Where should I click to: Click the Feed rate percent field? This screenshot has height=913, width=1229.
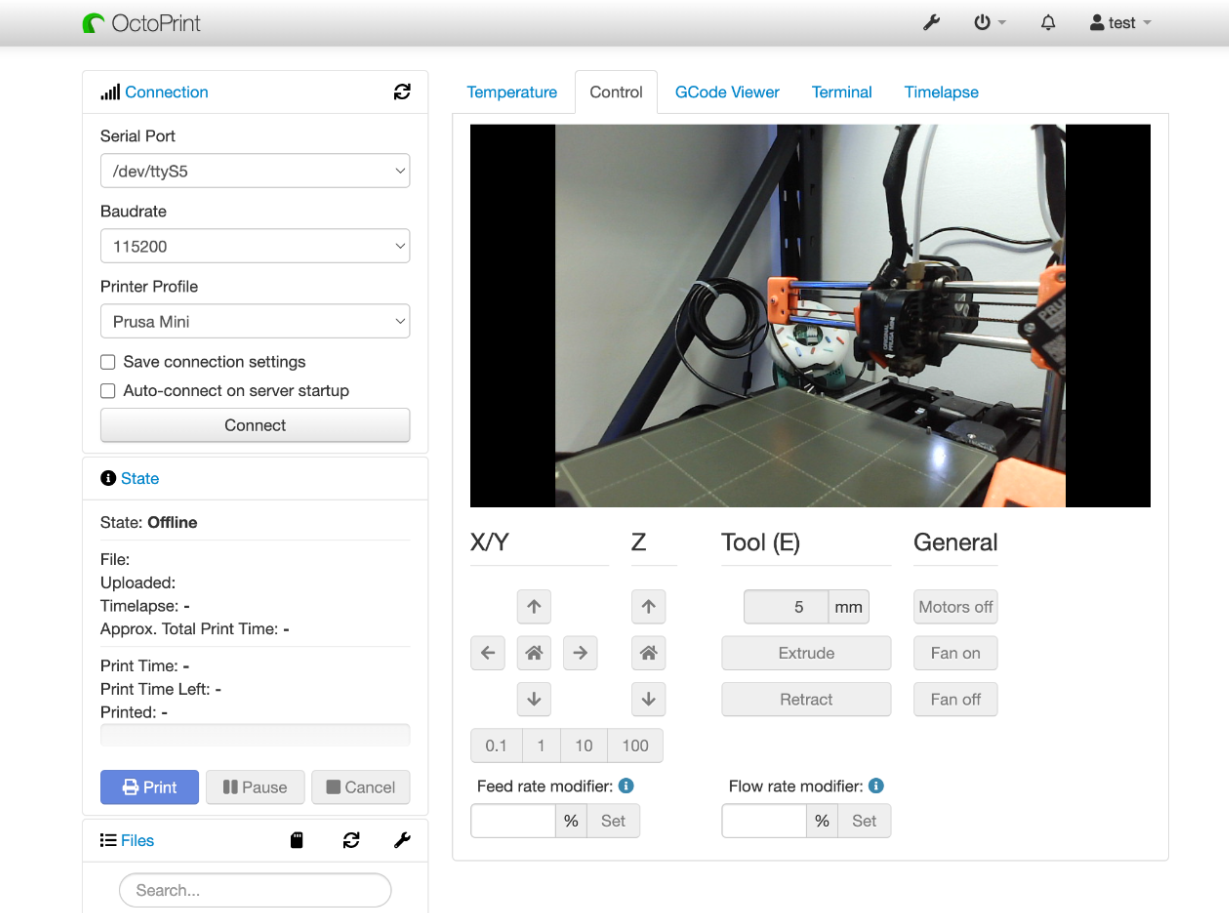tap(513, 821)
